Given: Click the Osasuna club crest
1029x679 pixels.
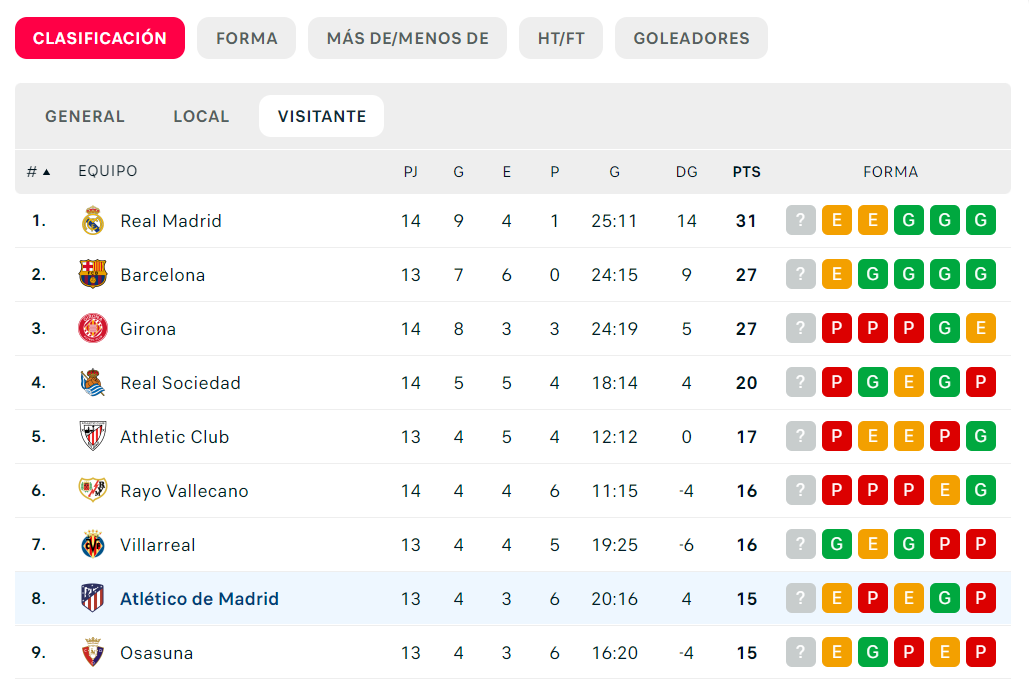Looking at the screenshot, I should tap(92, 652).
